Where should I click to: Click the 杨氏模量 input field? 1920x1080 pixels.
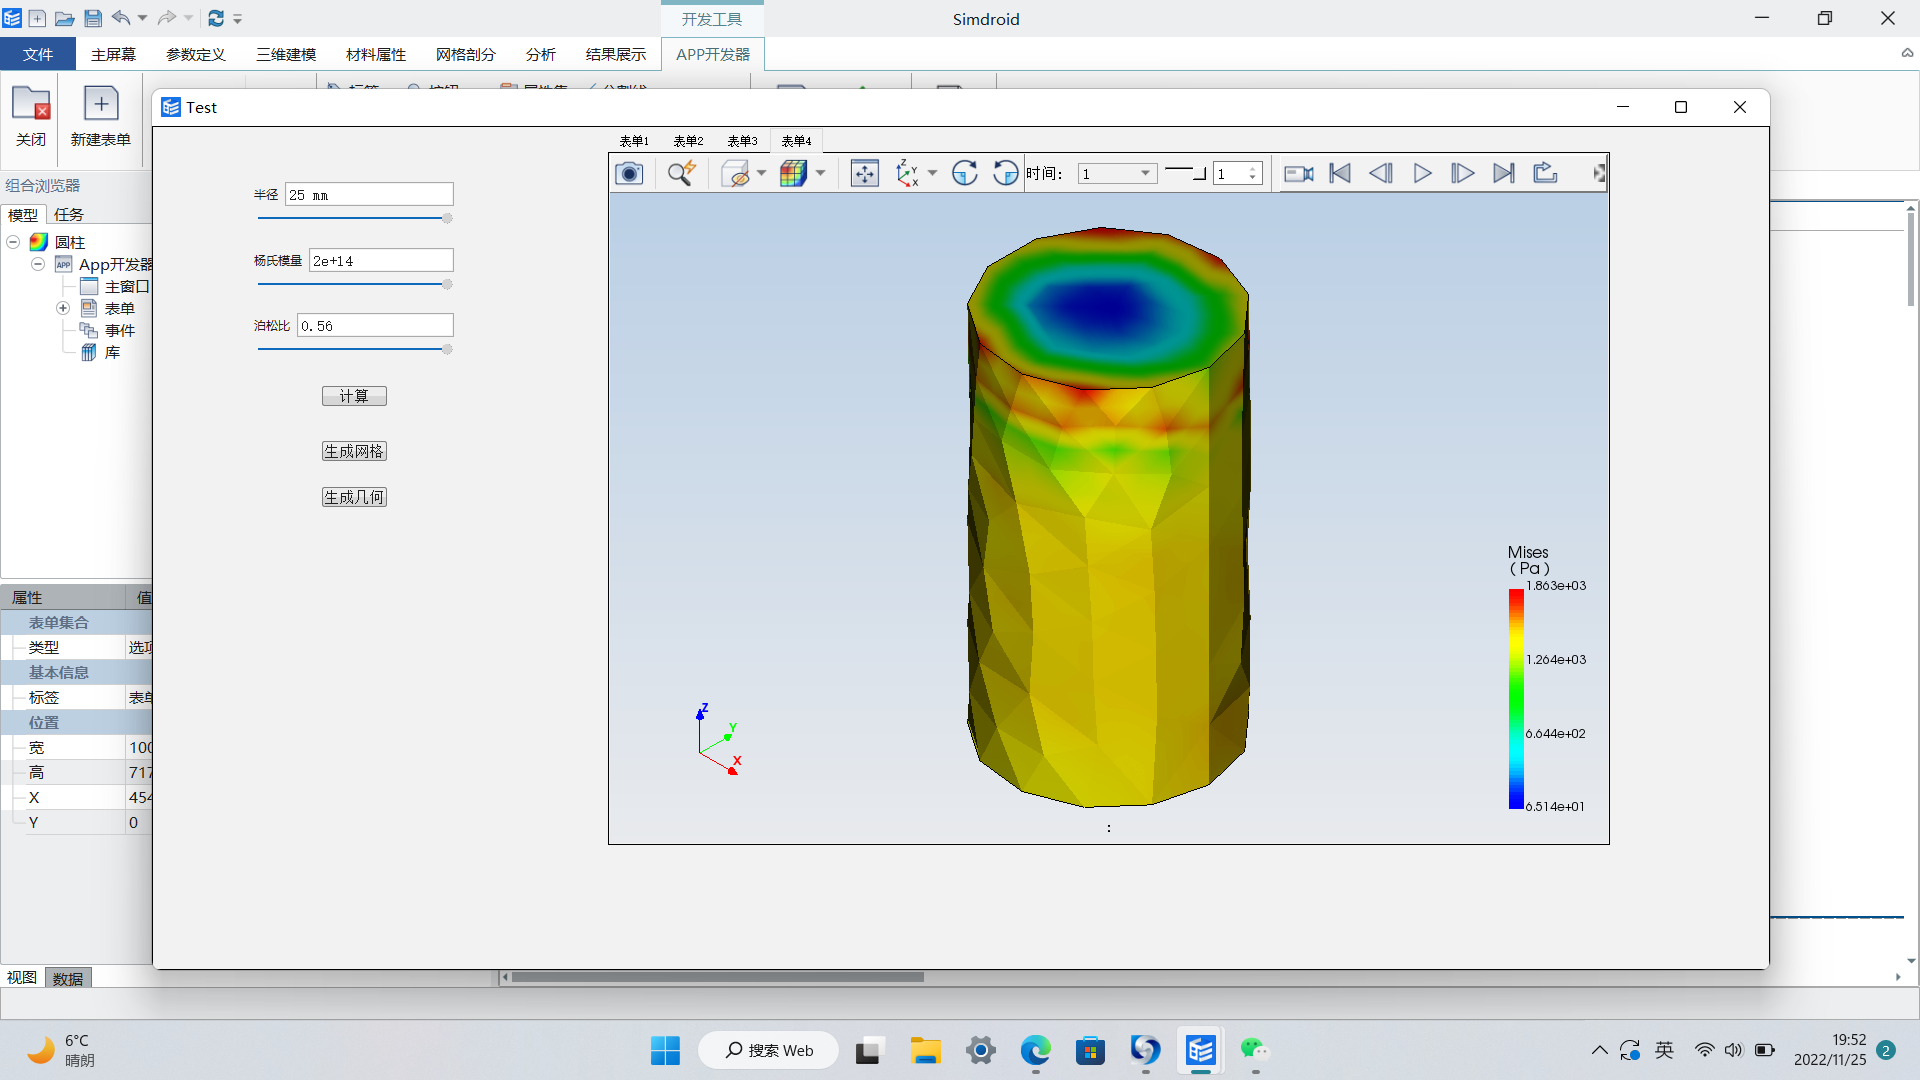click(381, 261)
